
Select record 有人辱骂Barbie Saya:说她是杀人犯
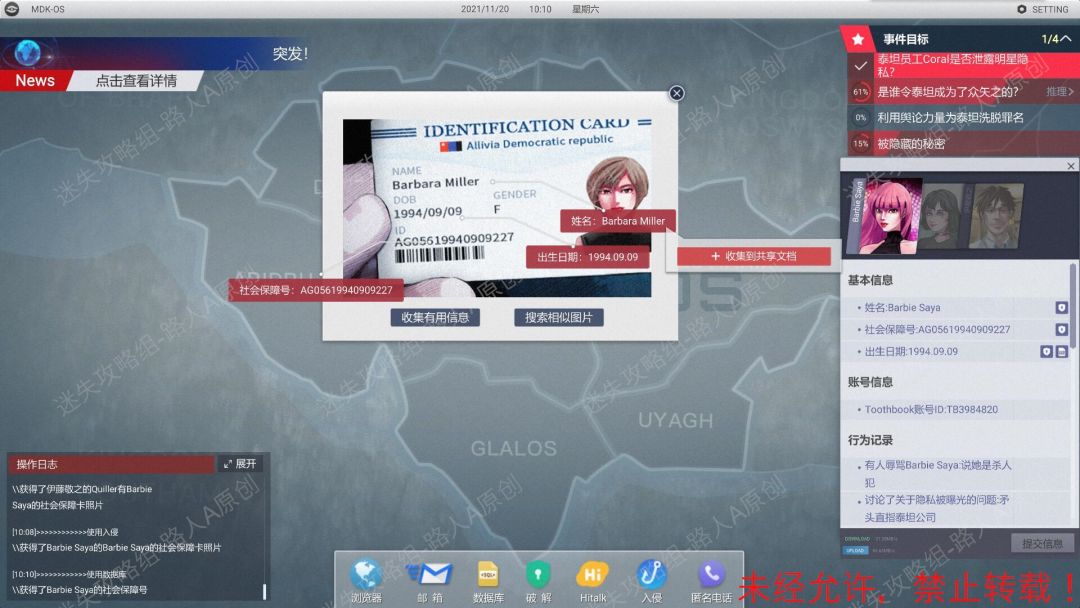(937, 474)
